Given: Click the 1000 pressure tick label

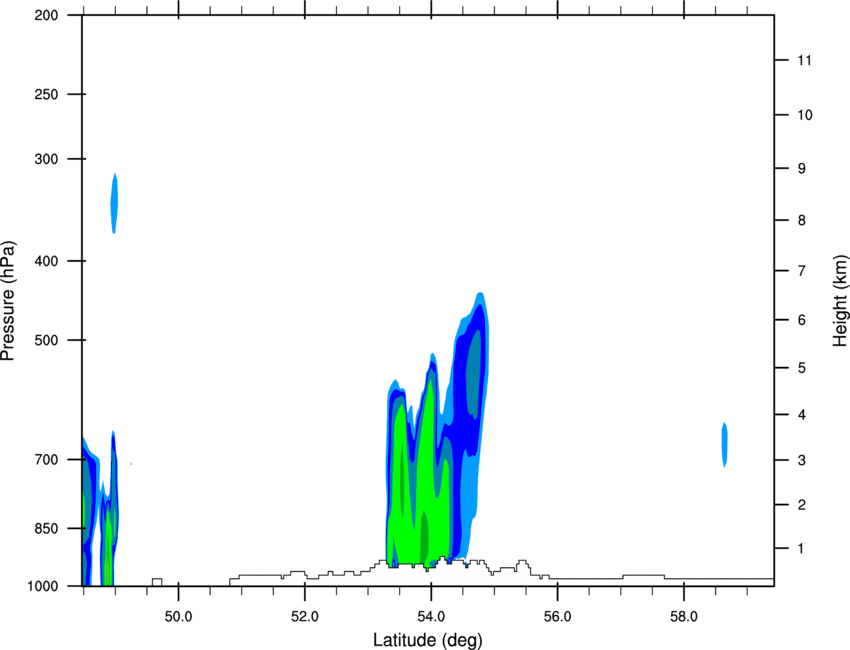Looking at the screenshot, I should (x=43, y=586).
